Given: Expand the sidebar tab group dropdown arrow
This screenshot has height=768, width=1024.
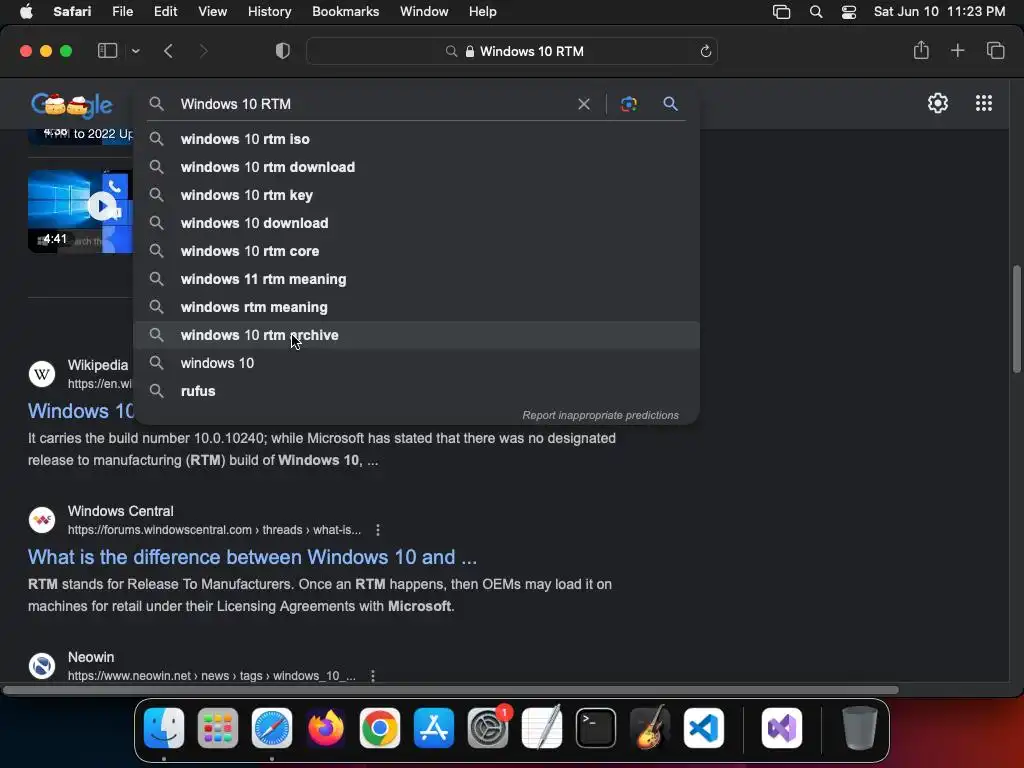Looking at the screenshot, I should [x=135, y=51].
